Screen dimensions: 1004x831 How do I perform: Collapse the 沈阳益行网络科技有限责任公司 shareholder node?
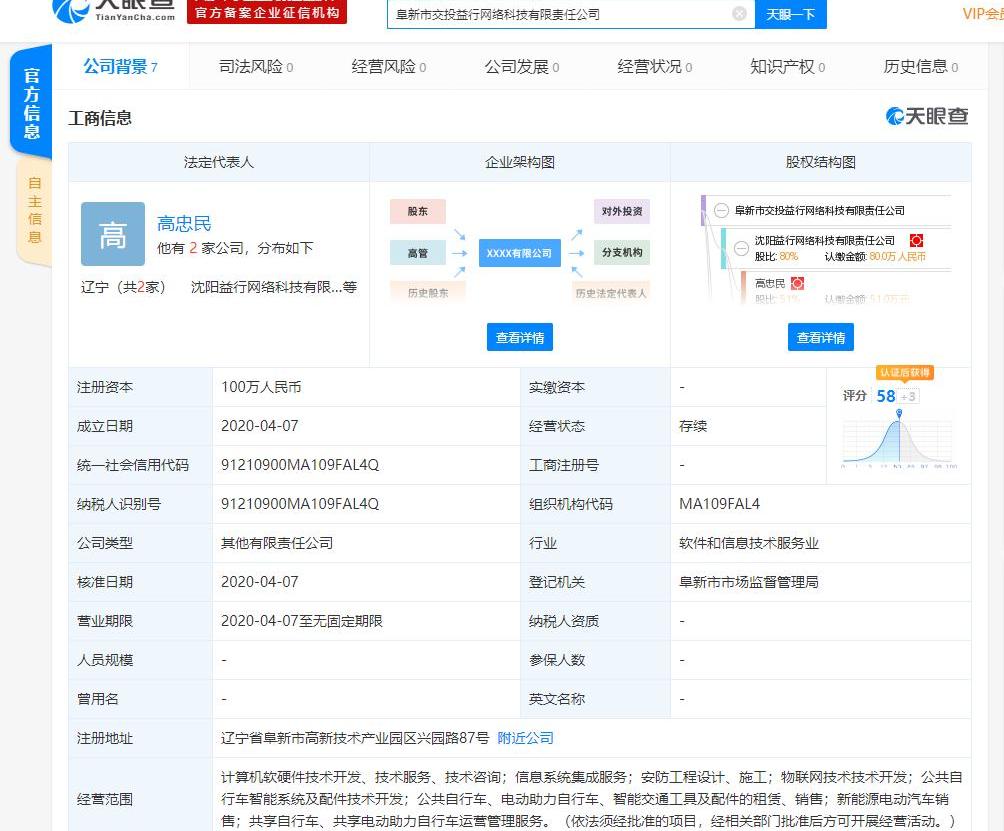click(x=741, y=248)
